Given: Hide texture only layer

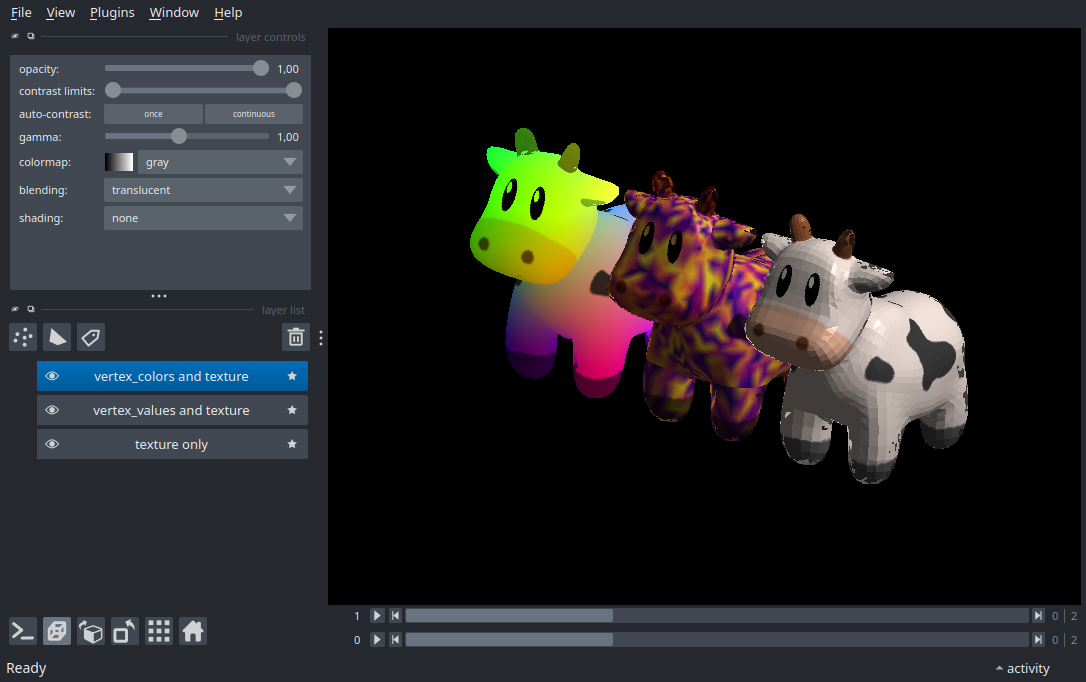Looking at the screenshot, I should tap(52, 444).
